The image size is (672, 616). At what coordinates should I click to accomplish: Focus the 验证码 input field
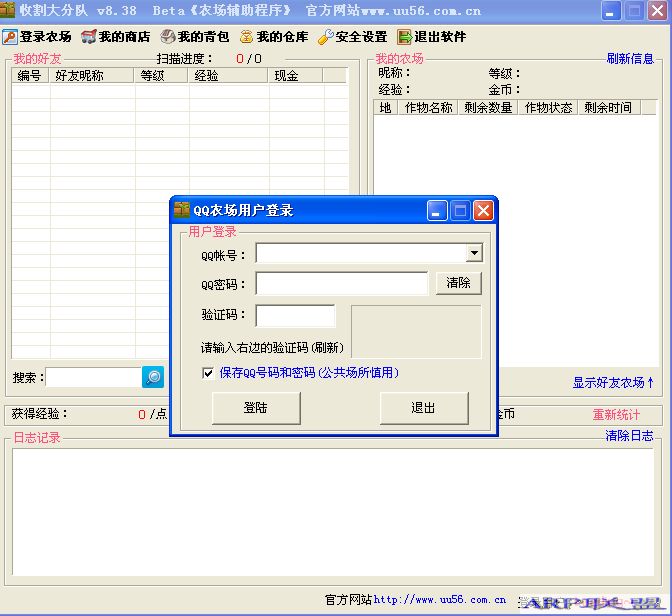(x=295, y=316)
